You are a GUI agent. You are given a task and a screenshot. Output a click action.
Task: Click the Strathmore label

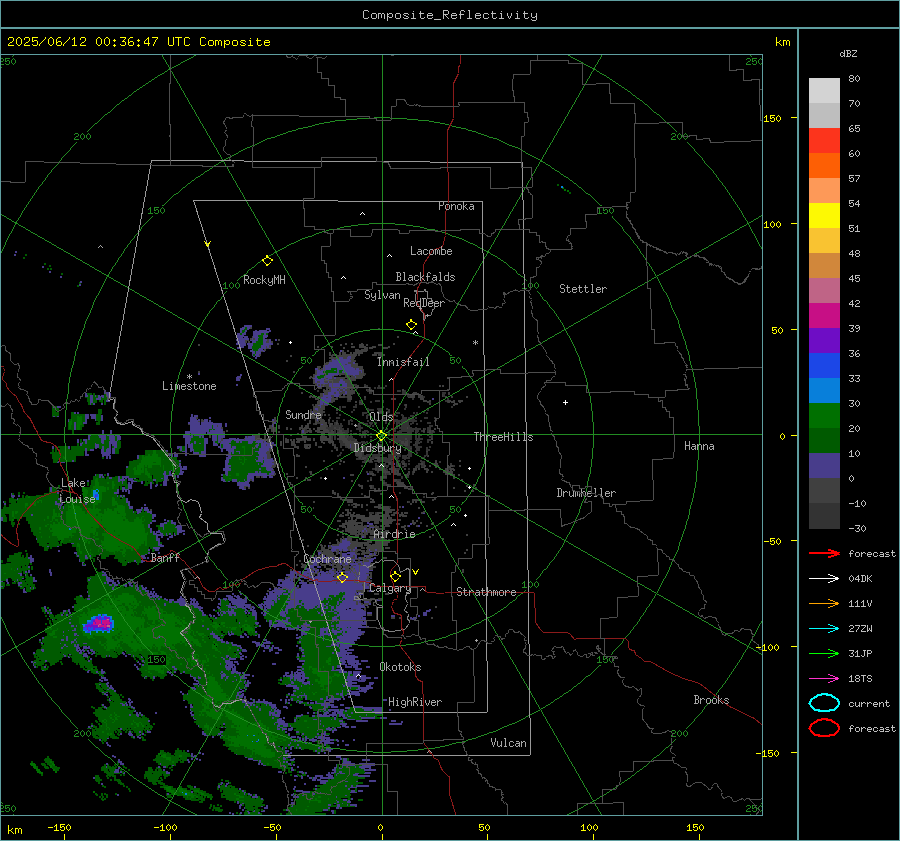[x=486, y=592]
